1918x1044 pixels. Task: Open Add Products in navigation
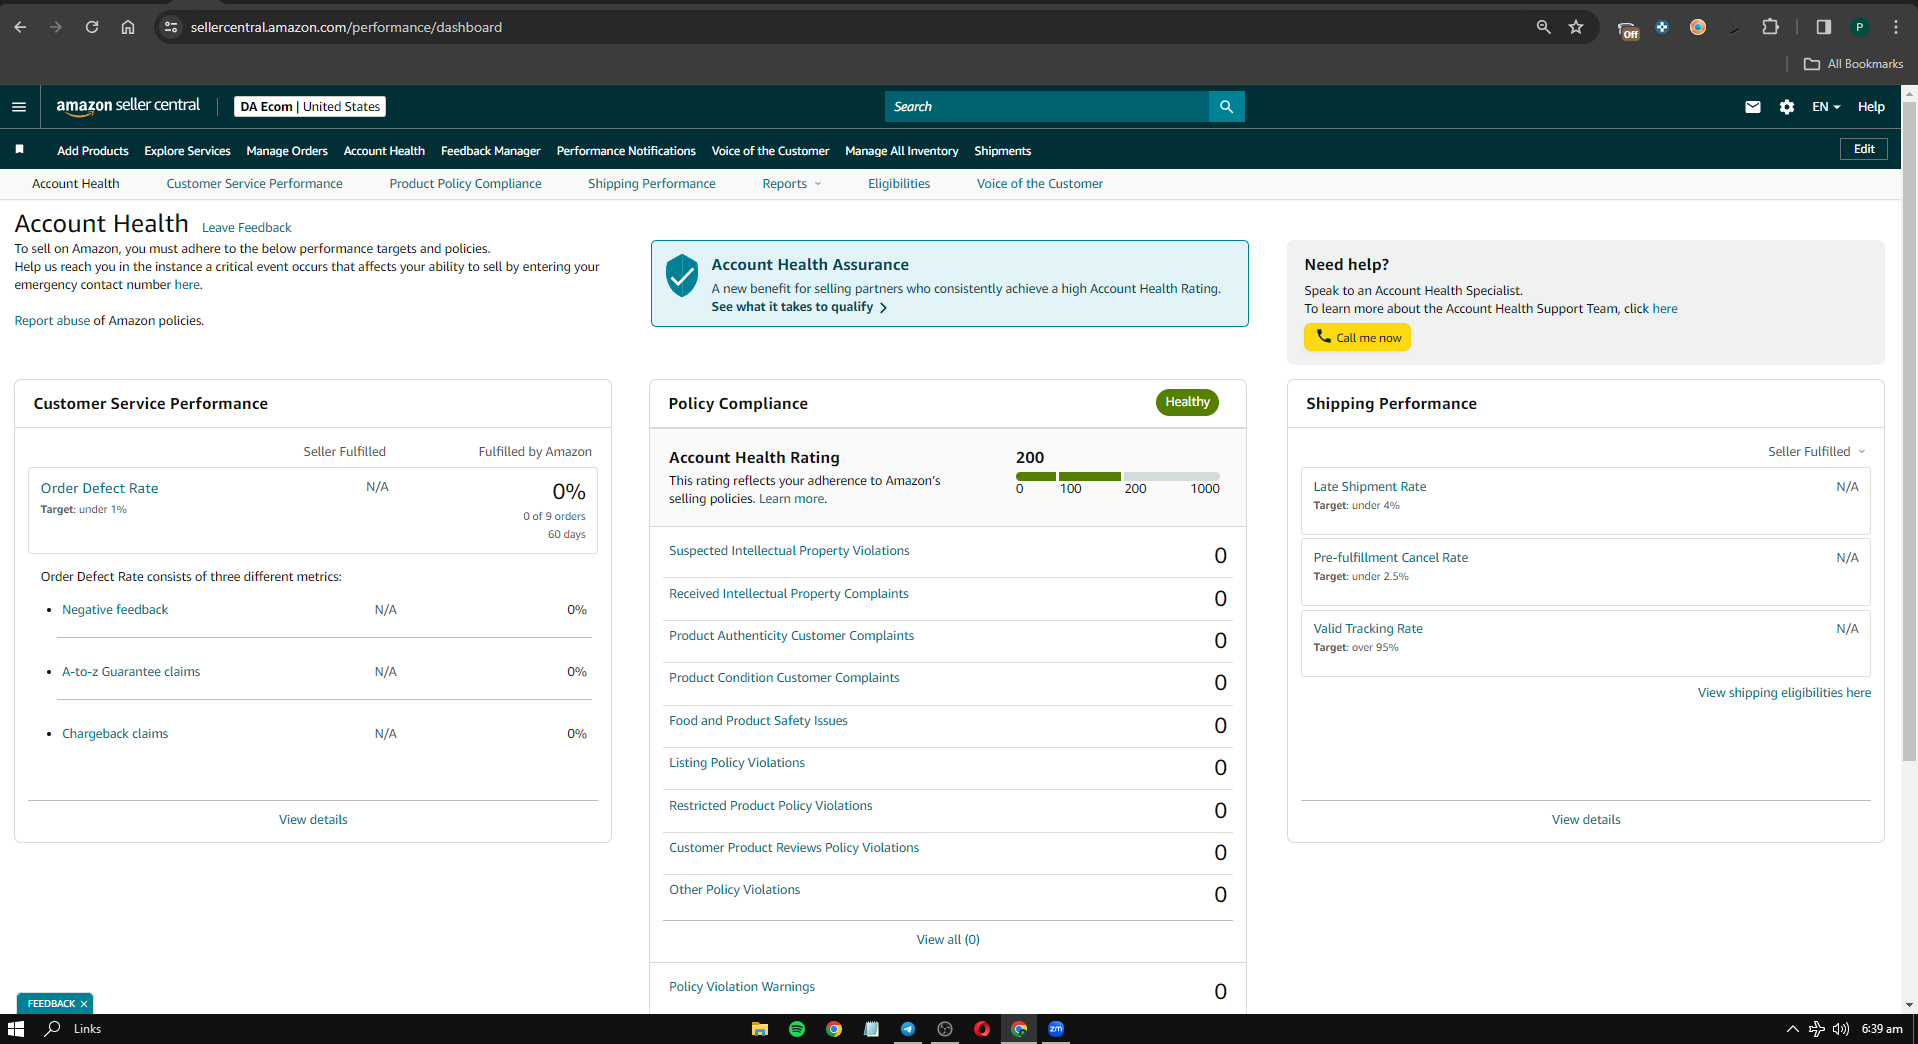click(93, 151)
